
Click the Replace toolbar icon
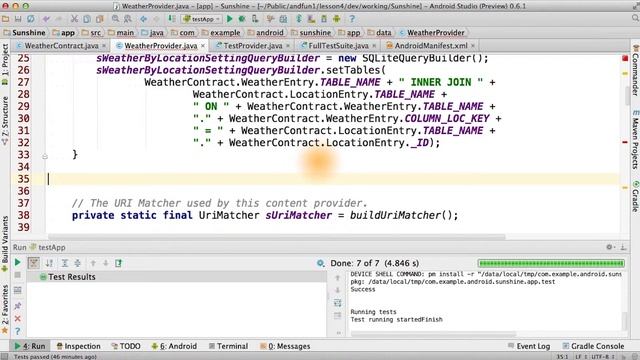click(x=128, y=19)
